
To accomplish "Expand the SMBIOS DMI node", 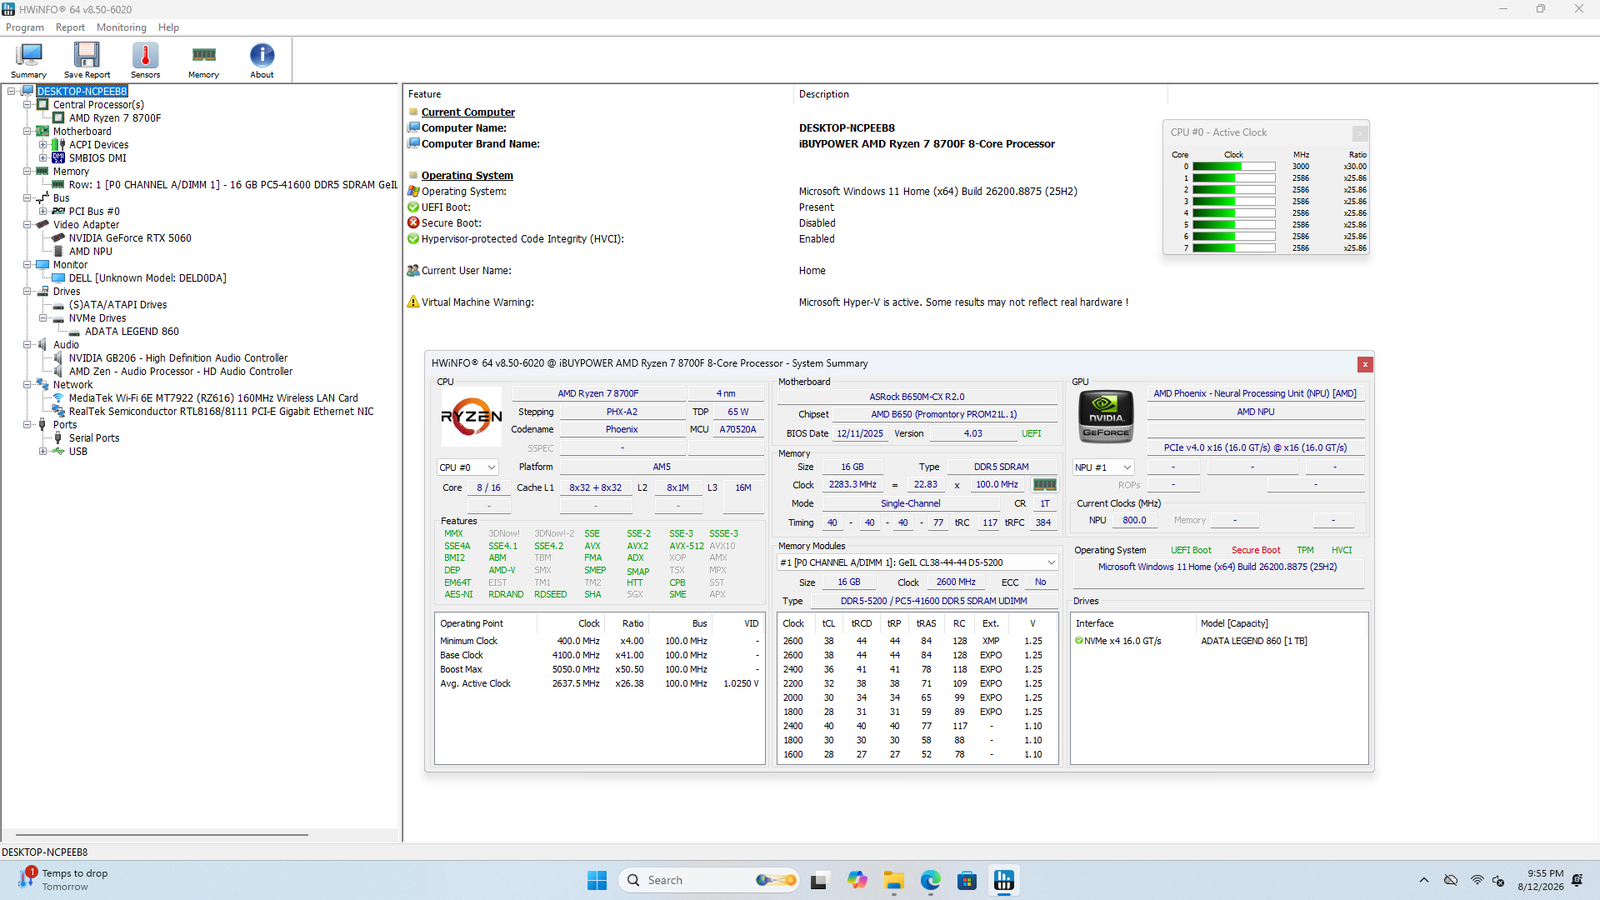I will point(43,158).
